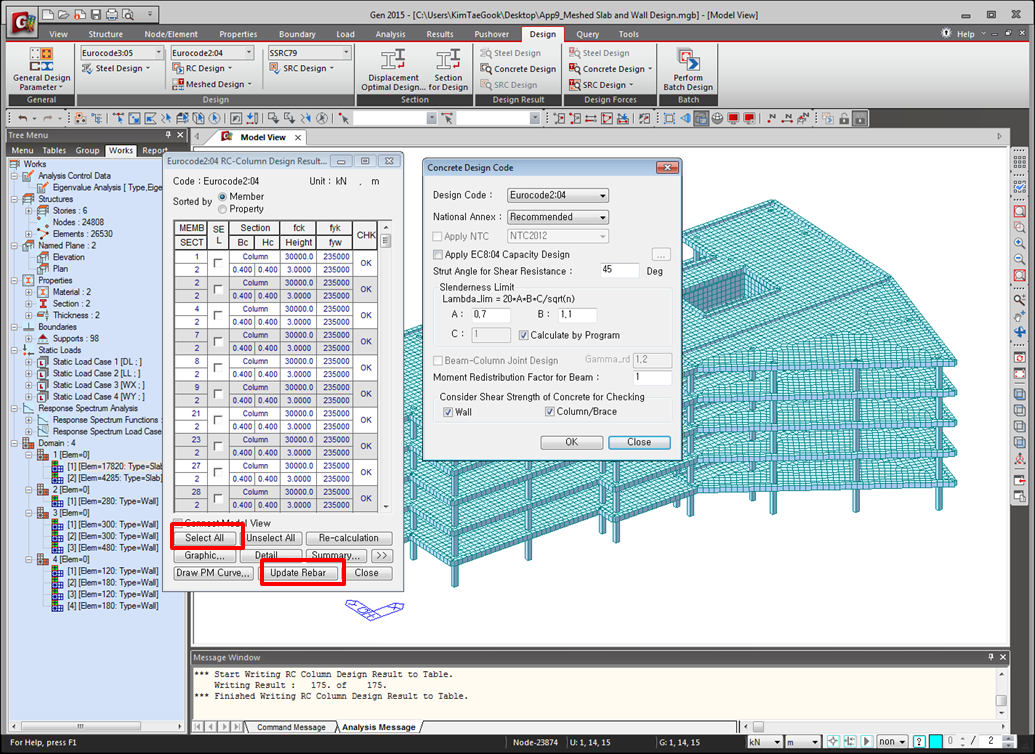The width and height of the screenshot is (1035, 754).
Task: Collapse the Domain : 4 tree node
Action: pos(15,443)
